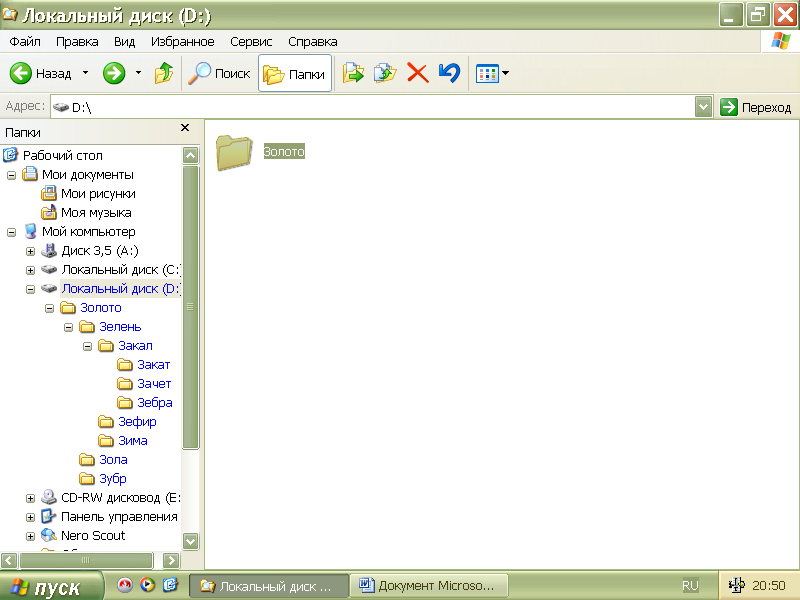Expand the Локальный диск (C:) node
The image size is (800, 600).
click(x=31, y=270)
